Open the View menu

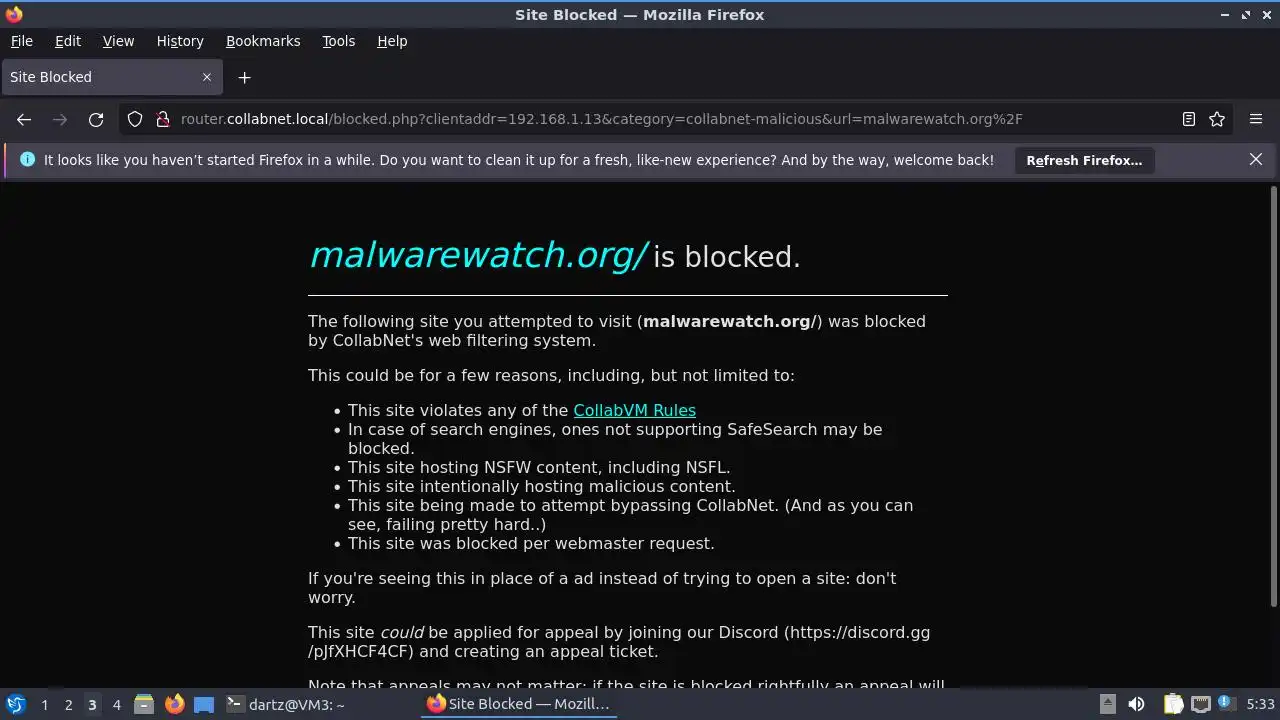[x=118, y=41]
